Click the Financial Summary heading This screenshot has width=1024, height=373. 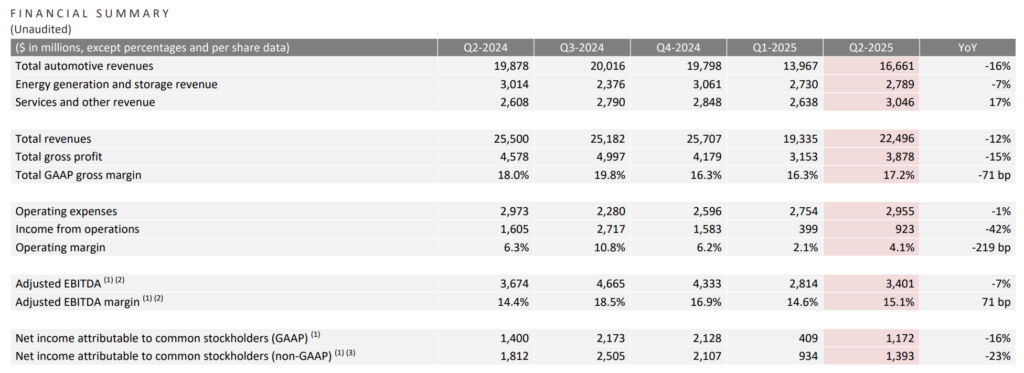(89, 14)
